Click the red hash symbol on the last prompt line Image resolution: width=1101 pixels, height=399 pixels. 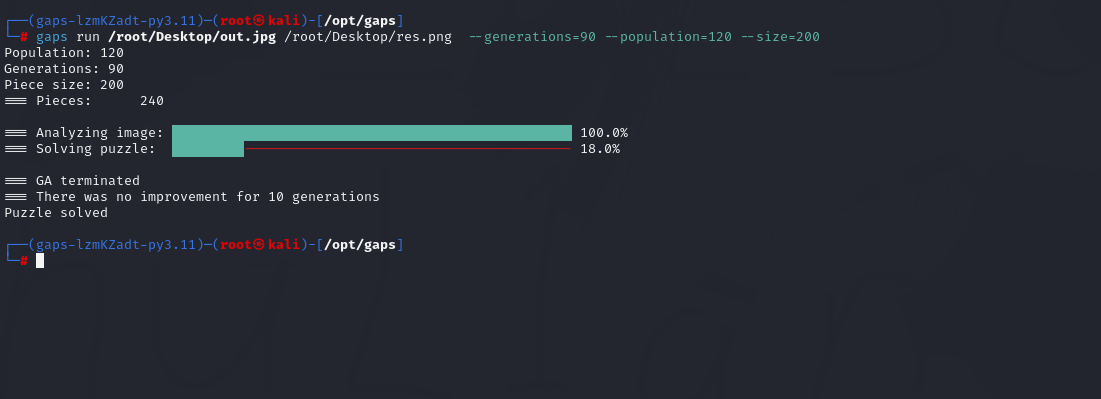click(x=24, y=261)
